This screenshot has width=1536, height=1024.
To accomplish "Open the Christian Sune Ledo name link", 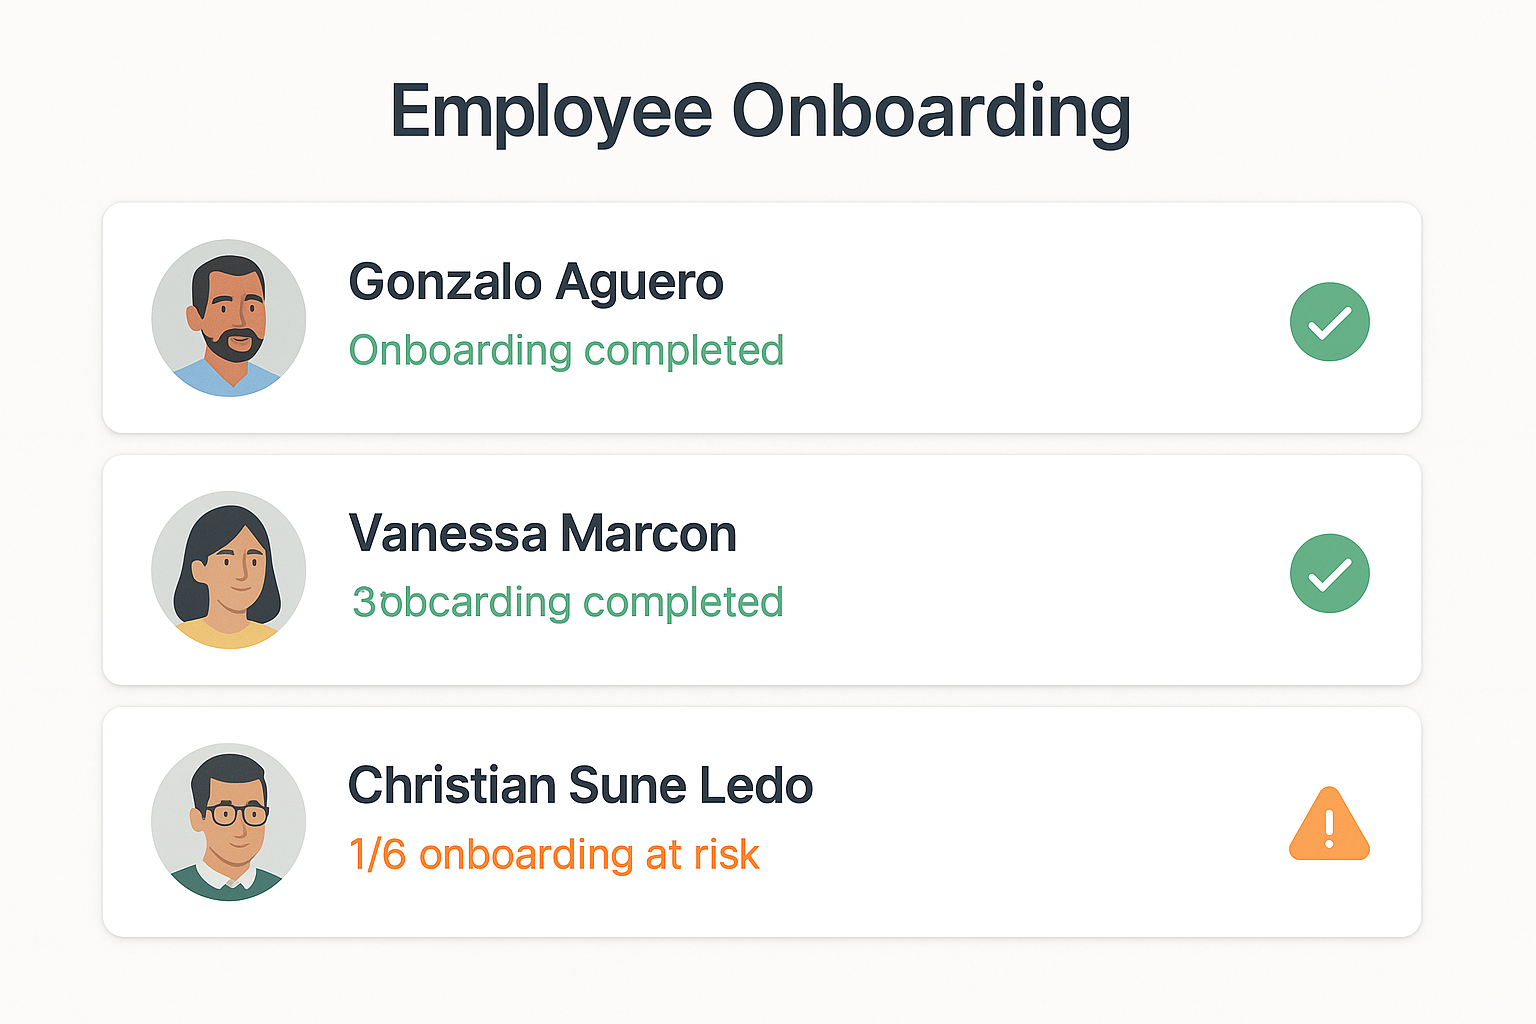I will coord(580,786).
